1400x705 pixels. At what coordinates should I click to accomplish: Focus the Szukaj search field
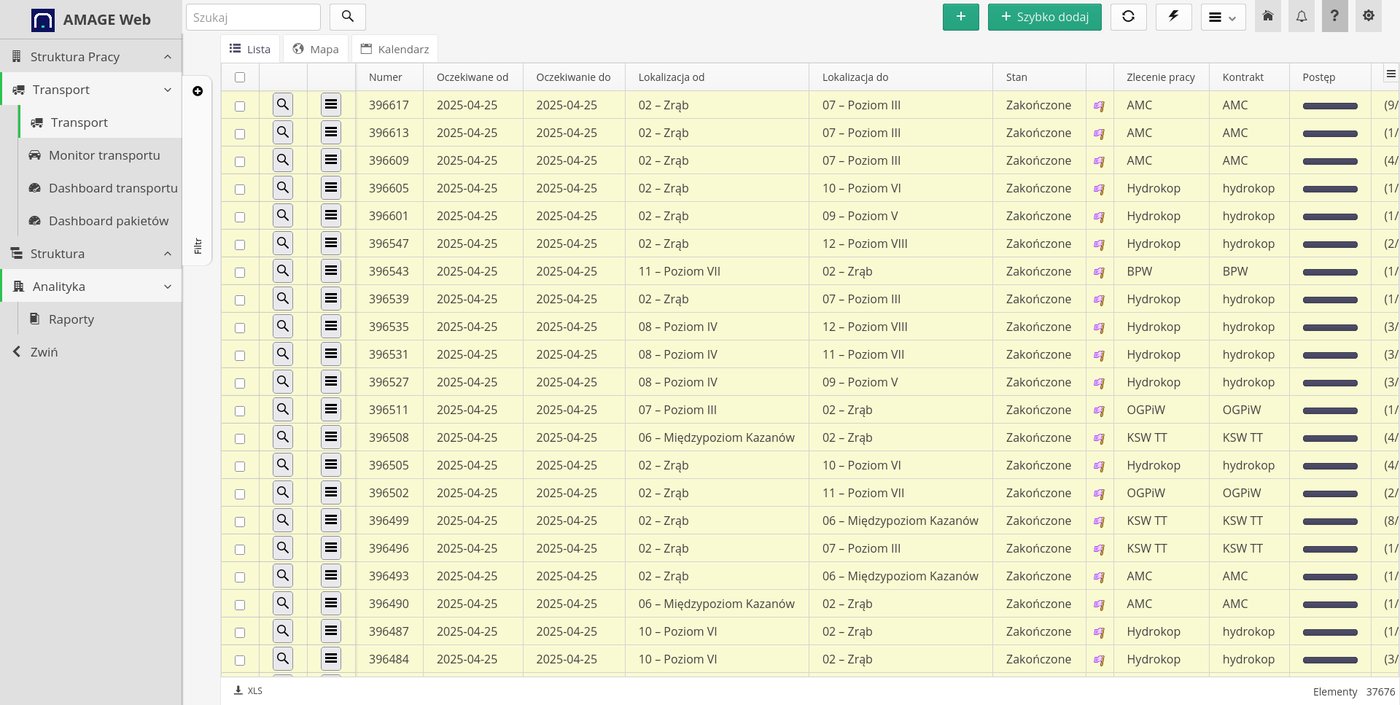point(253,17)
